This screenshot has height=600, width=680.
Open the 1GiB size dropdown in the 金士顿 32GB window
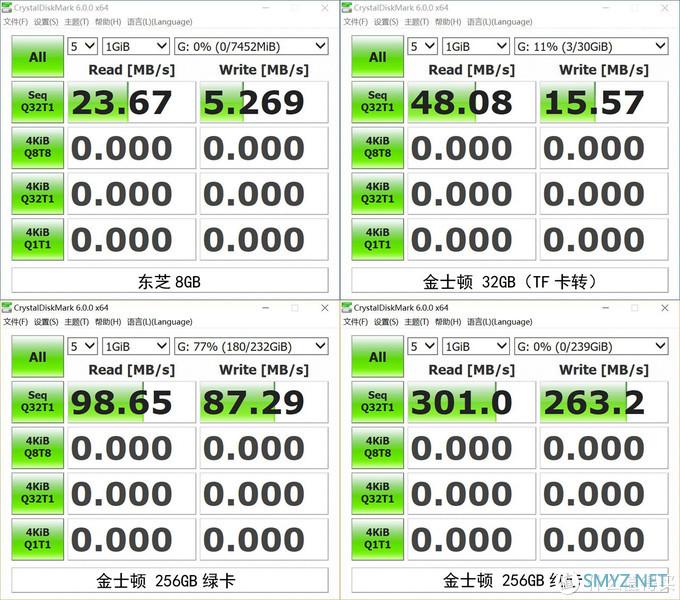pyautogui.click(x=476, y=46)
